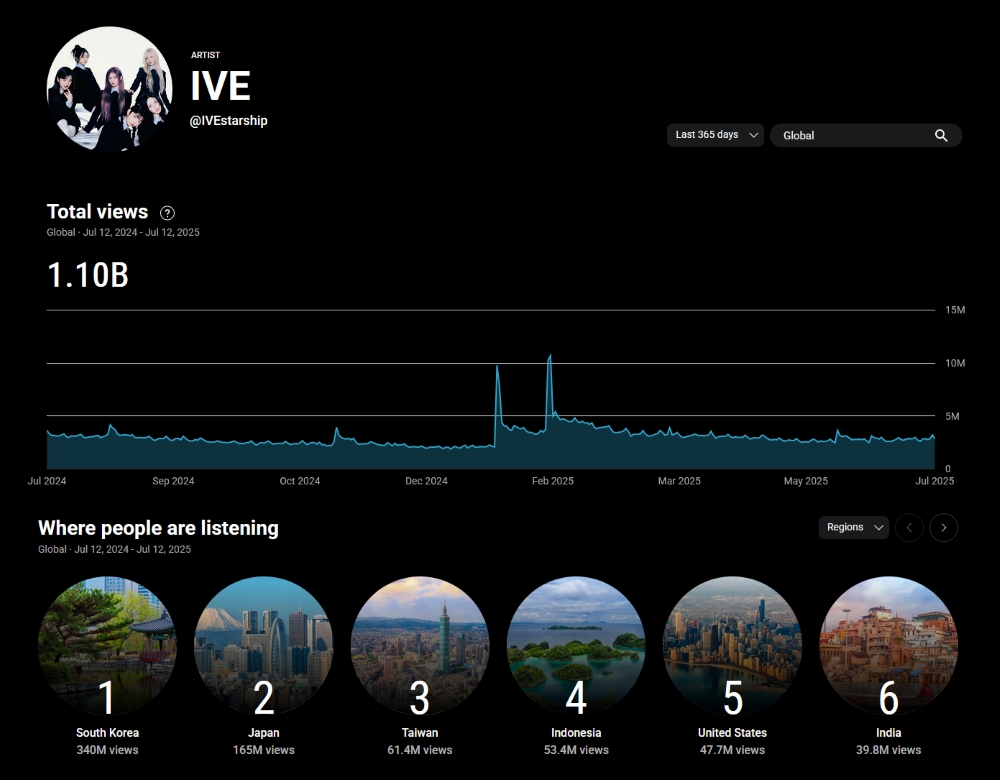Click the 53.4M views text
The image size is (1000, 780).
click(576, 750)
